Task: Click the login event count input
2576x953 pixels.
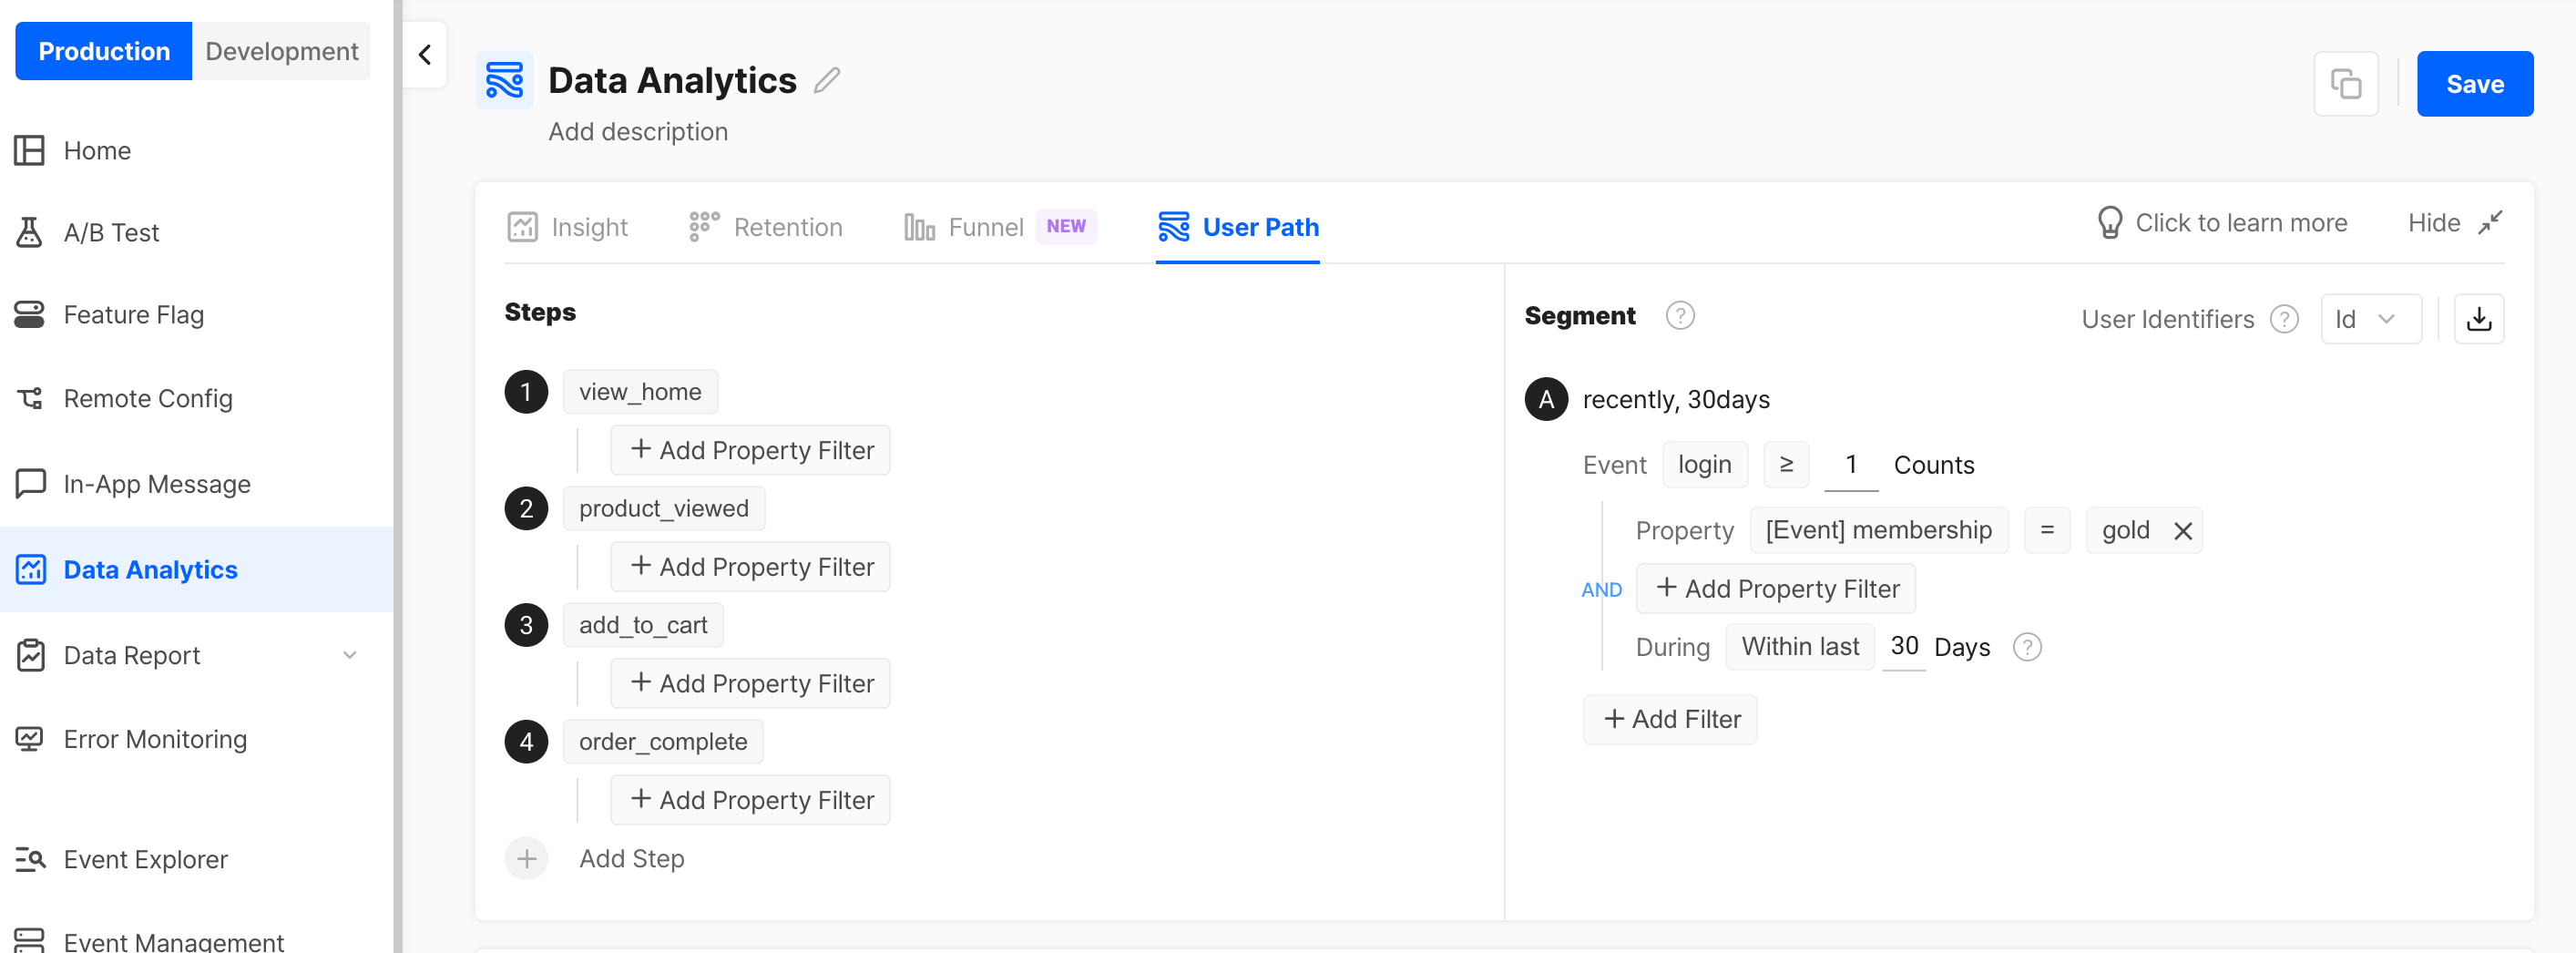Action: tap(1850, 466)
